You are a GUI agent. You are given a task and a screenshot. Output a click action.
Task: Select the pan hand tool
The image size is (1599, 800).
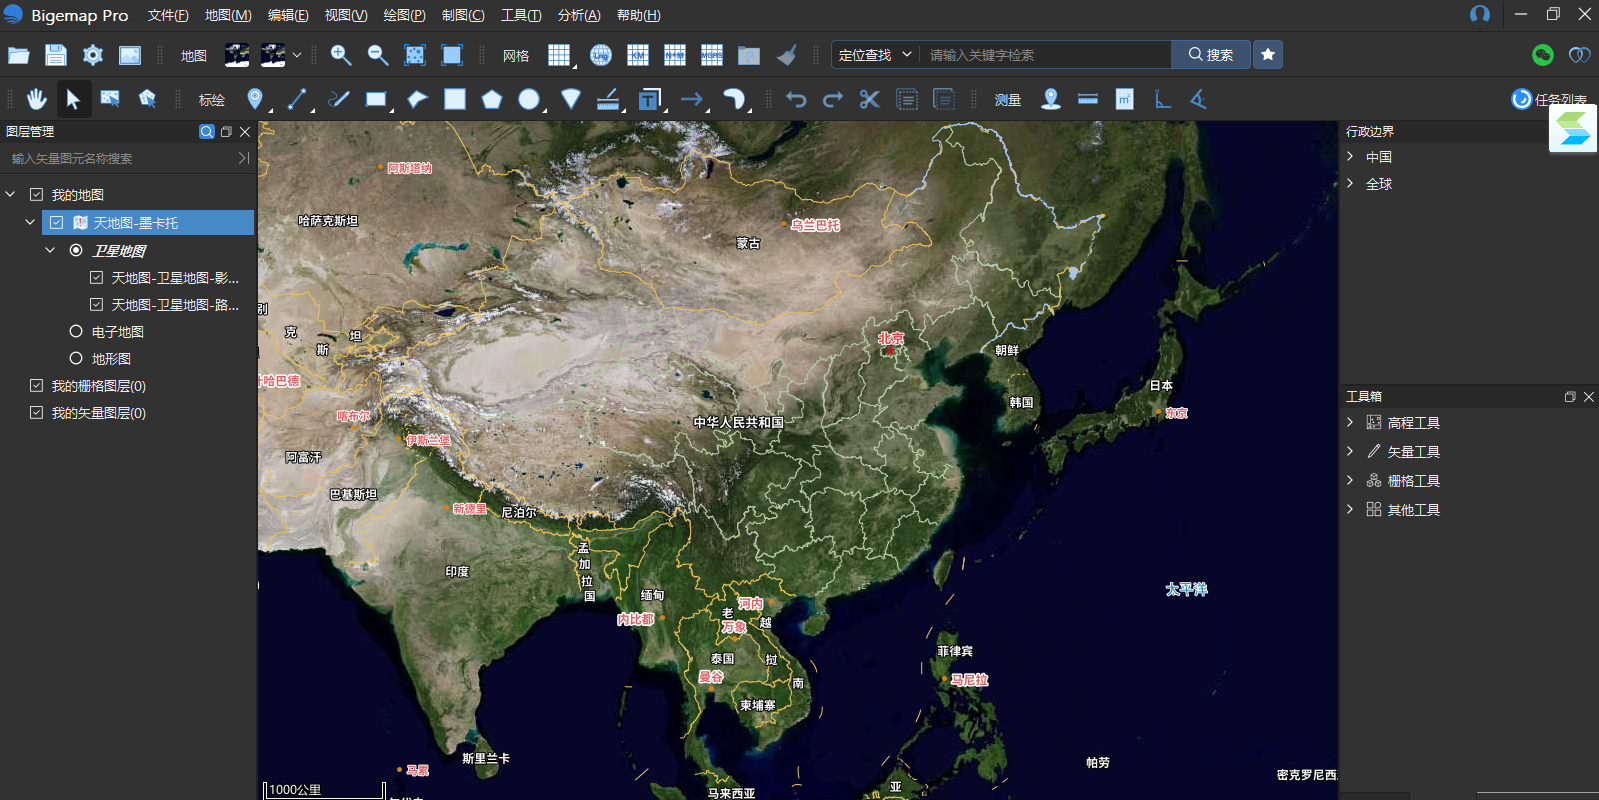(x=37, y=99)
